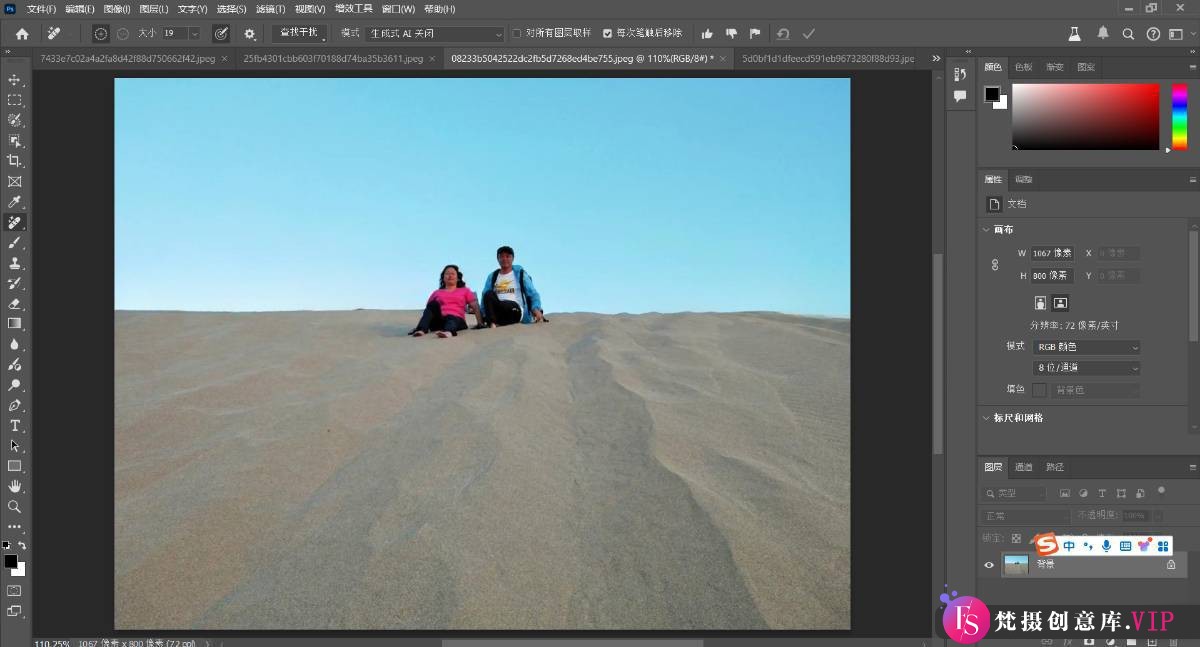Select landscape canvas orientation button

tap(1060, 302)
